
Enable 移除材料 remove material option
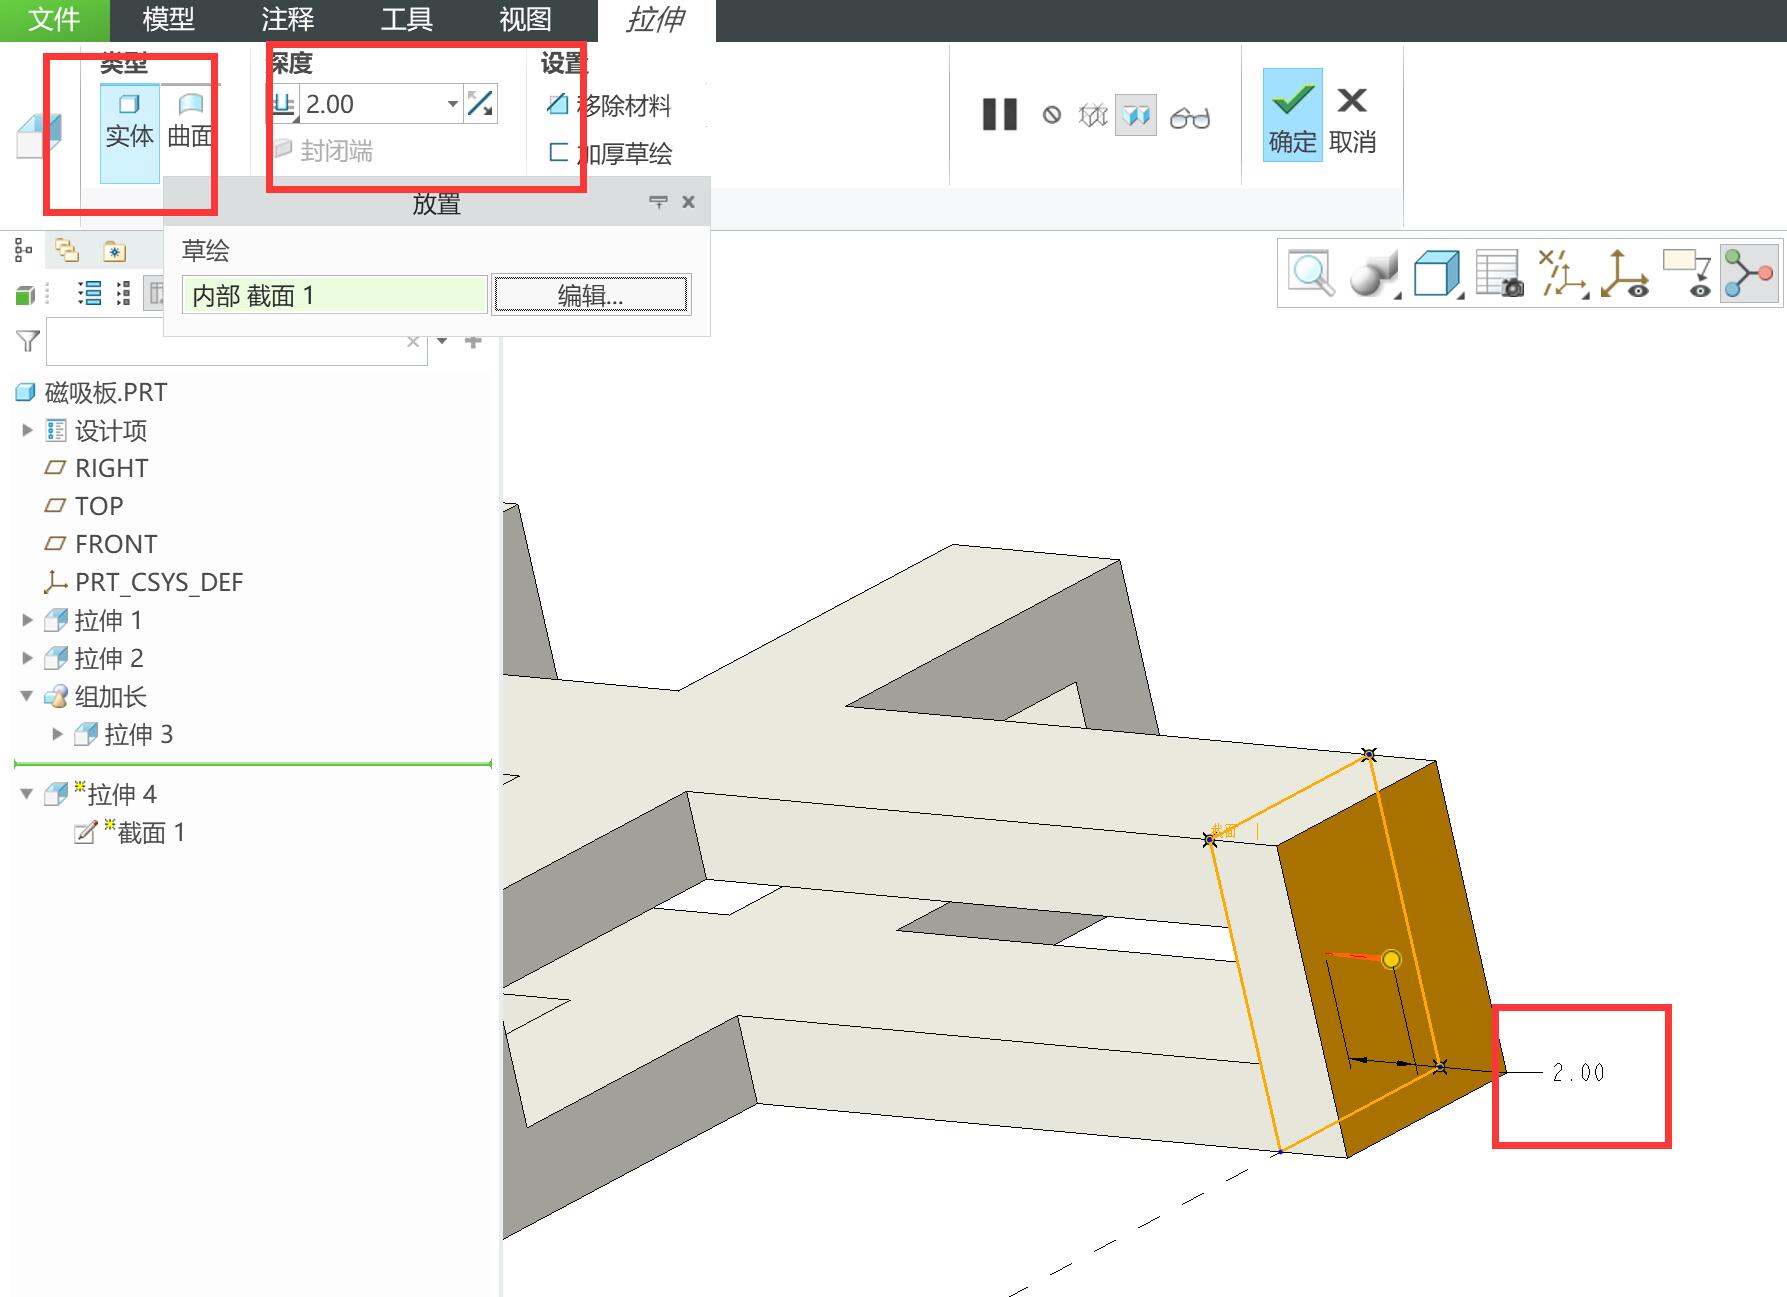609,105
